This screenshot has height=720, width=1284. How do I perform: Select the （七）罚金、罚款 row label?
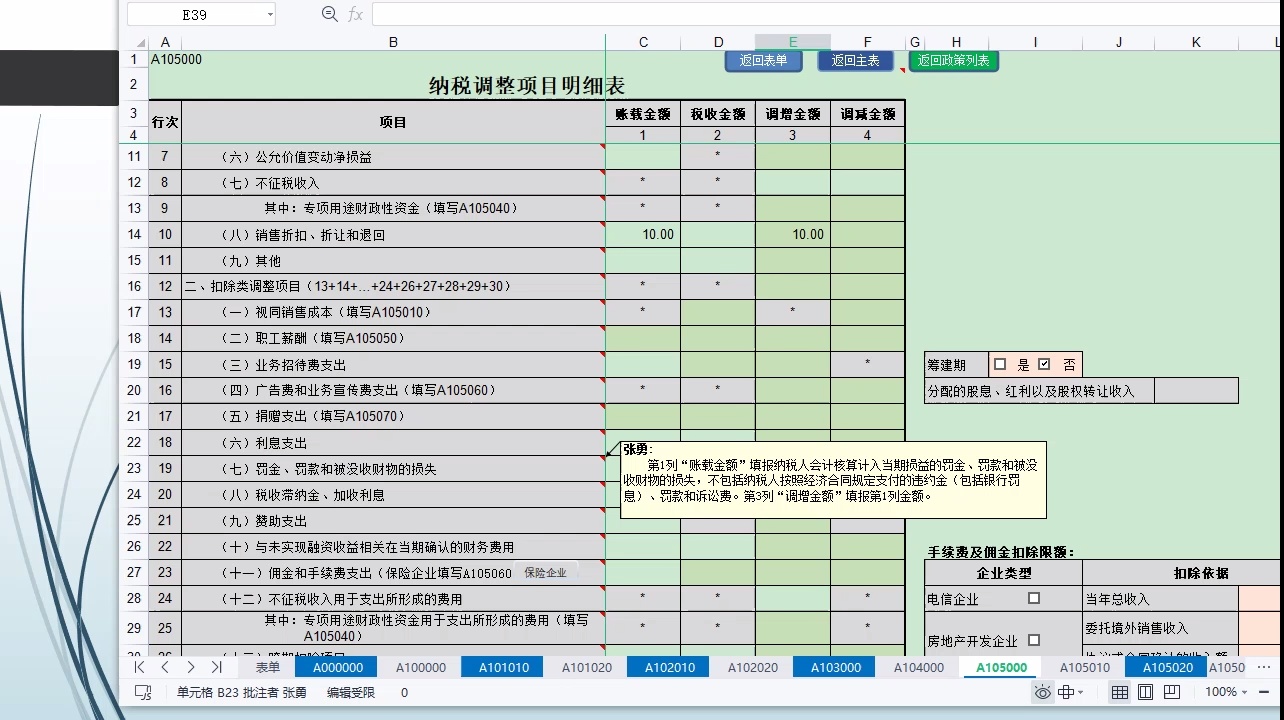[393, 469]
